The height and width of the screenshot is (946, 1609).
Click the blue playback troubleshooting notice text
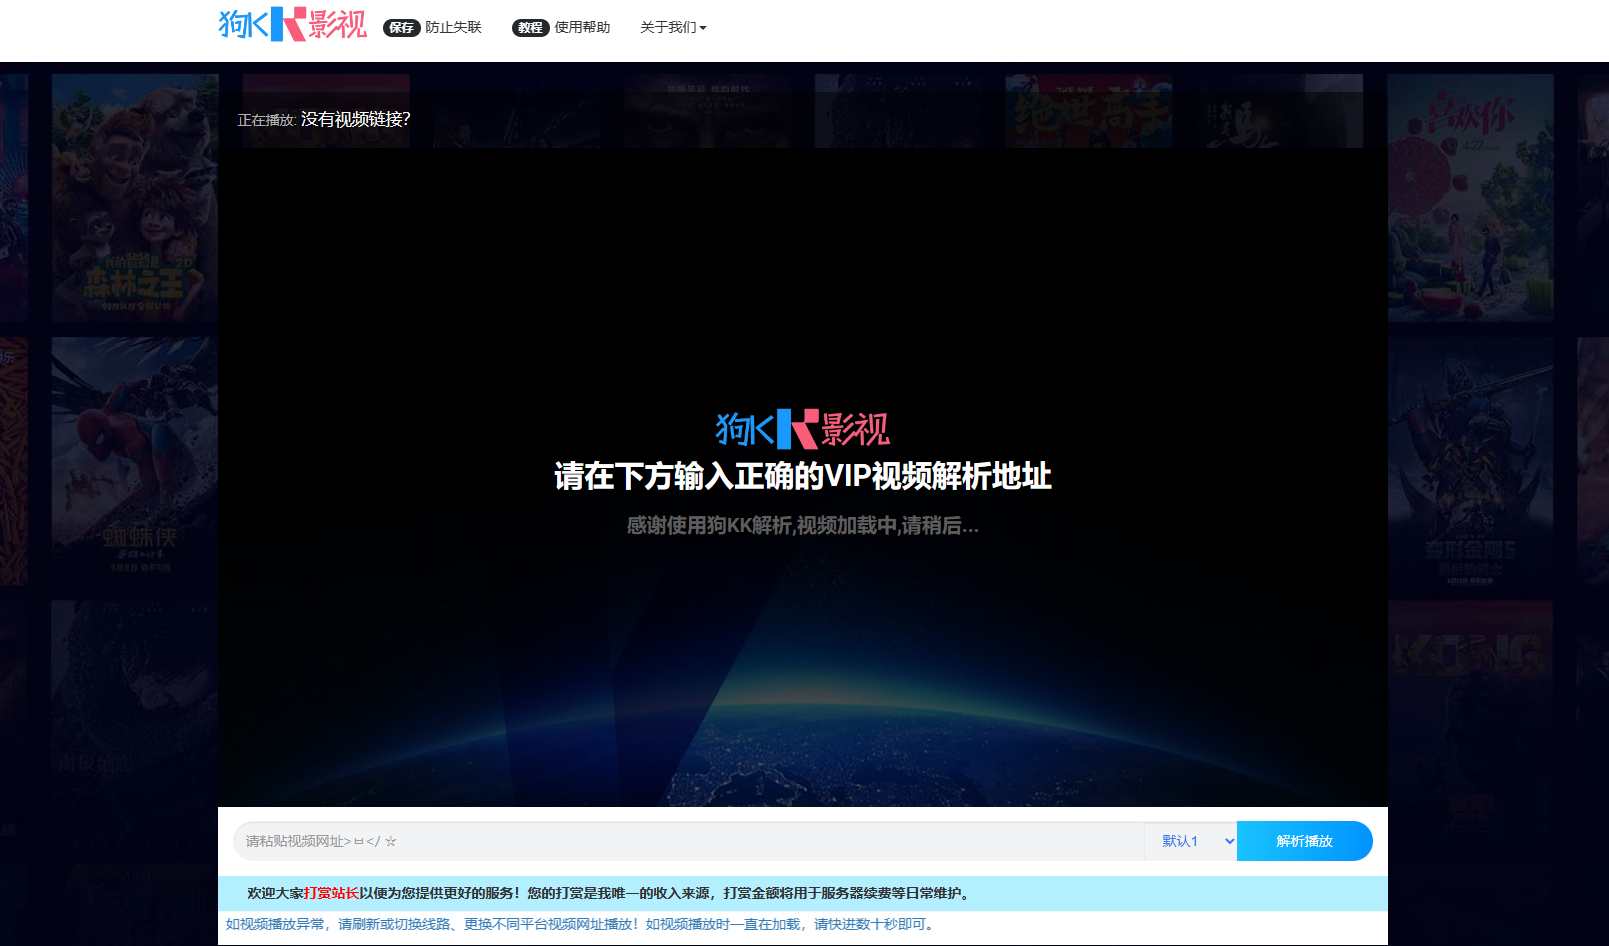tap(580, 925)
